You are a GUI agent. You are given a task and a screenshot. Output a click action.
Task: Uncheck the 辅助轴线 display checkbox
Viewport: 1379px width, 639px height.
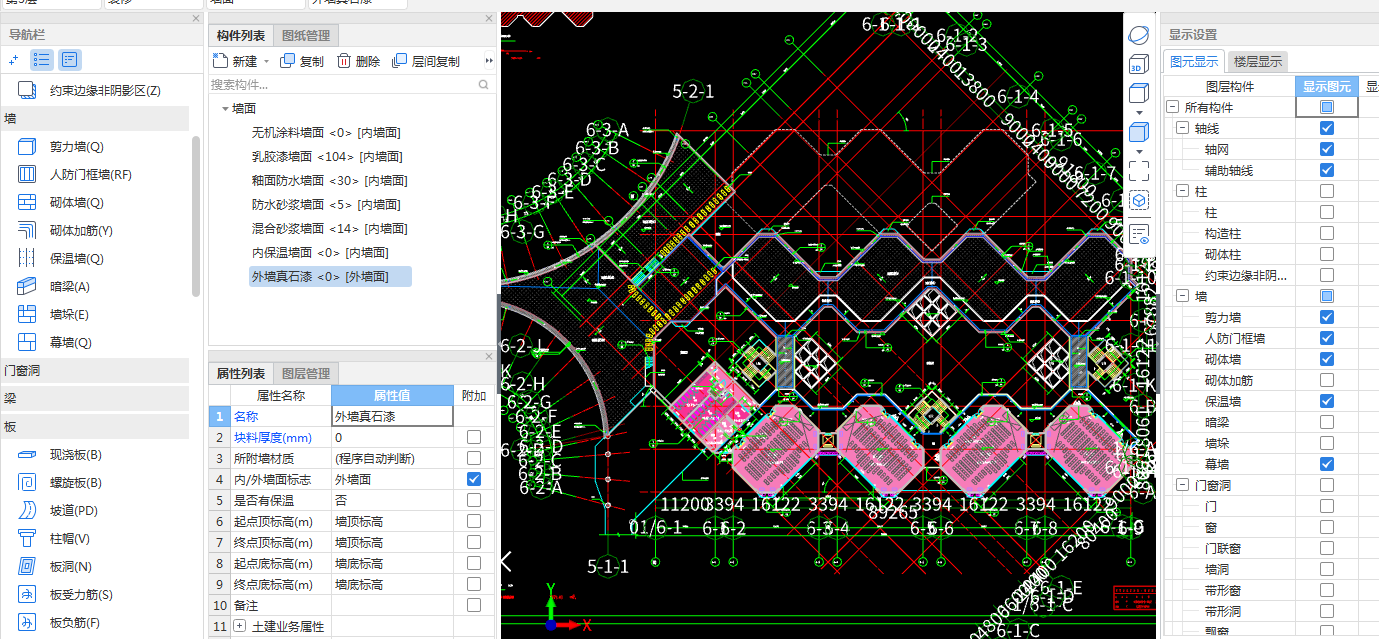click(x=1327, y=170)
